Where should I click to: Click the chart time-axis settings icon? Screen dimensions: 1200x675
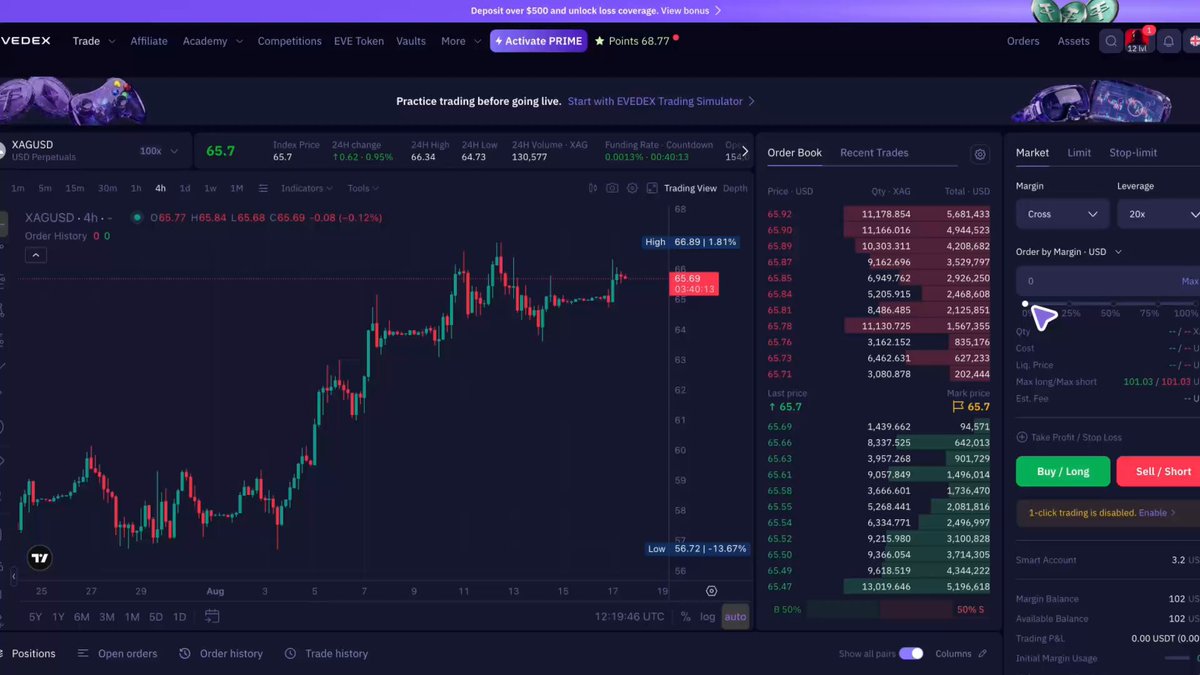tap(711, 591)
